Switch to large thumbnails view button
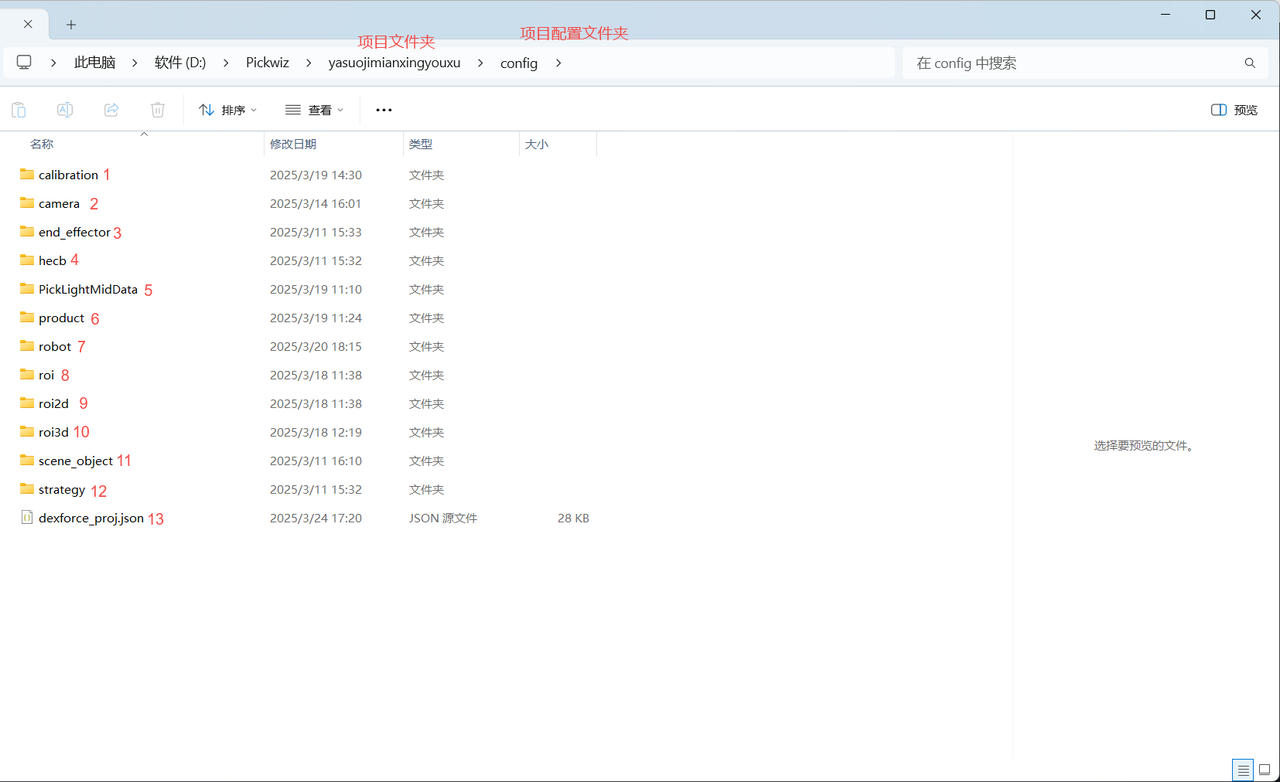Viewport: 1280px width, 782px height. click(x=1265, y=769)
